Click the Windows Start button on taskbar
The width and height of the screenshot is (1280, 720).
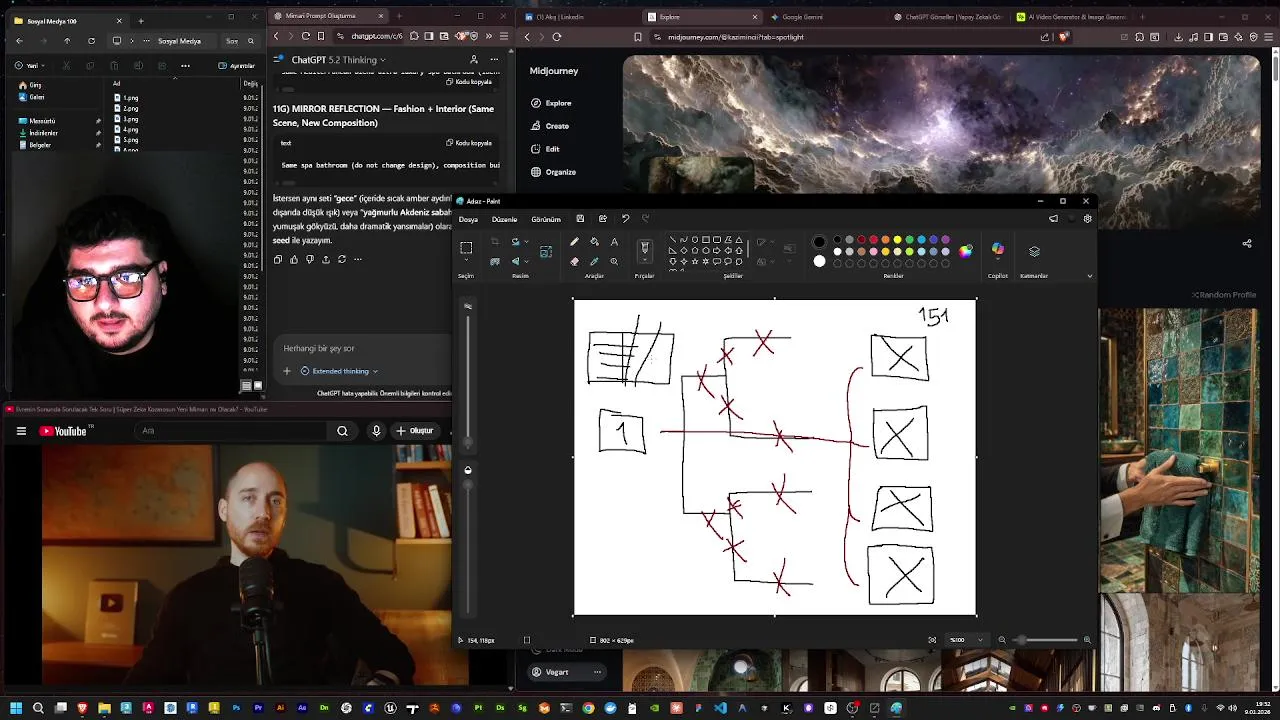click(x=16, y=708)
